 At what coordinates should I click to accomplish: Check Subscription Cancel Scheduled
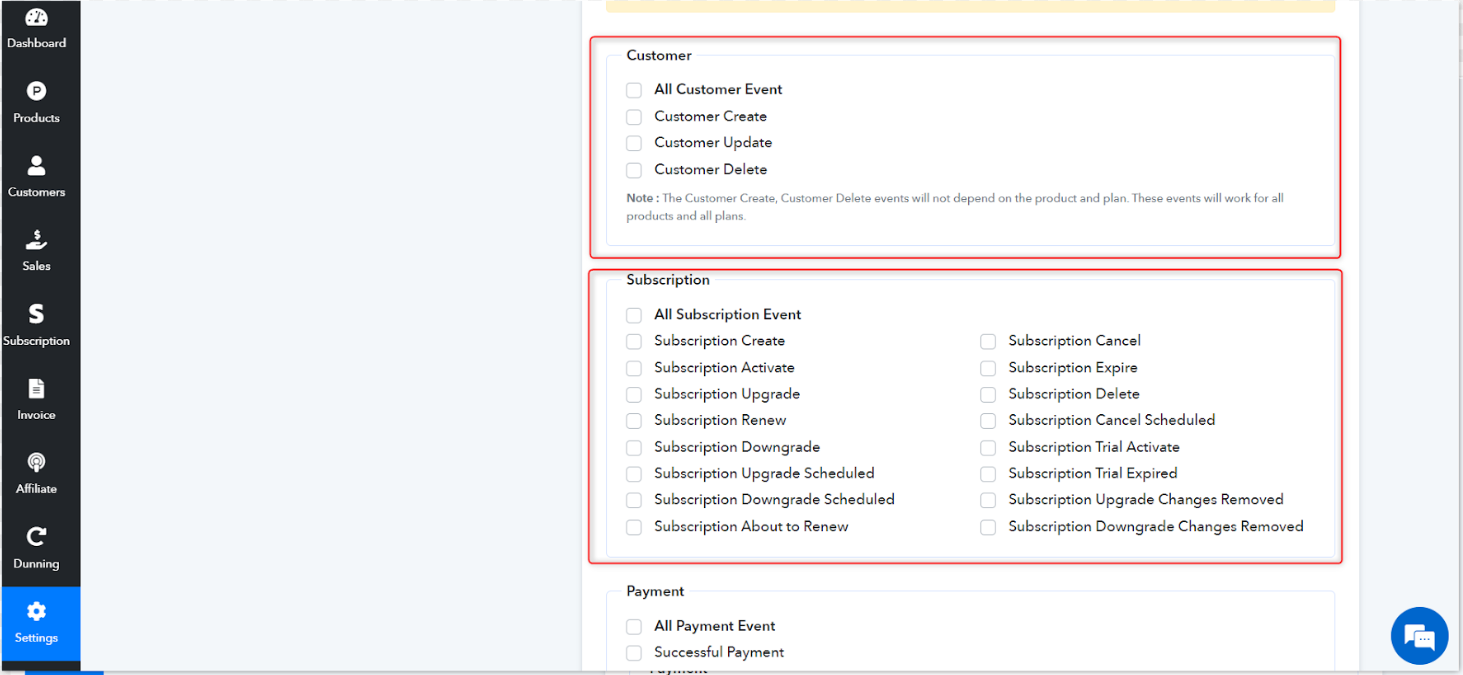tap(988, 421)
